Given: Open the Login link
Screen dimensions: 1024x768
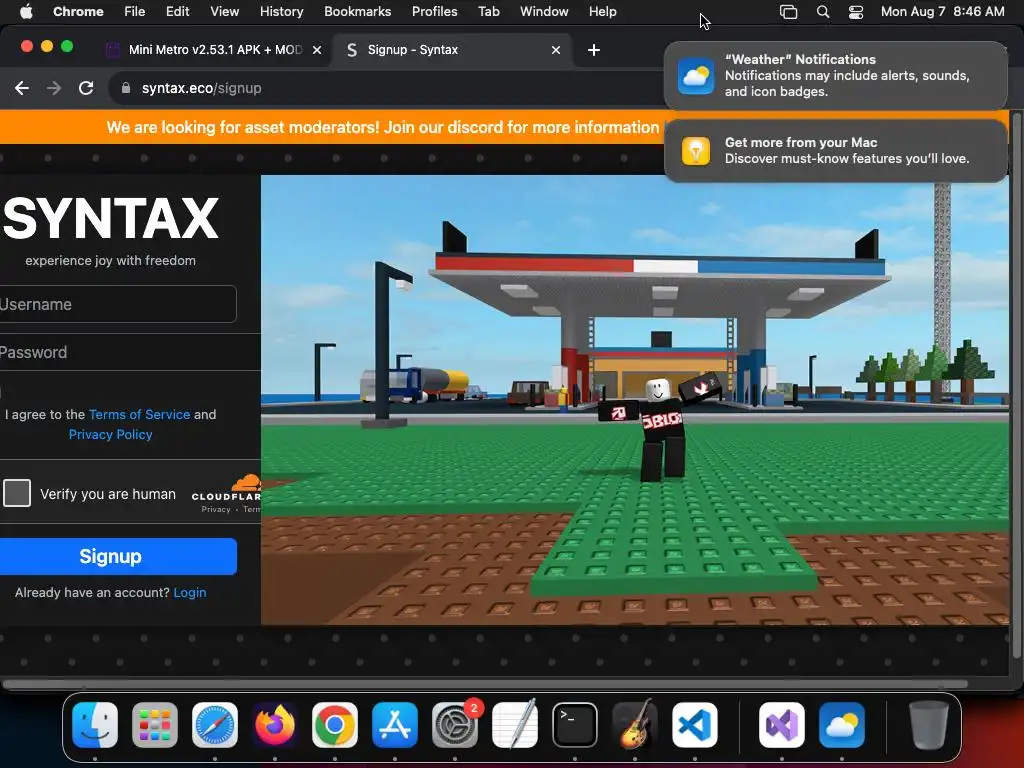Looking at the screenshot, I should coord(190,593).
